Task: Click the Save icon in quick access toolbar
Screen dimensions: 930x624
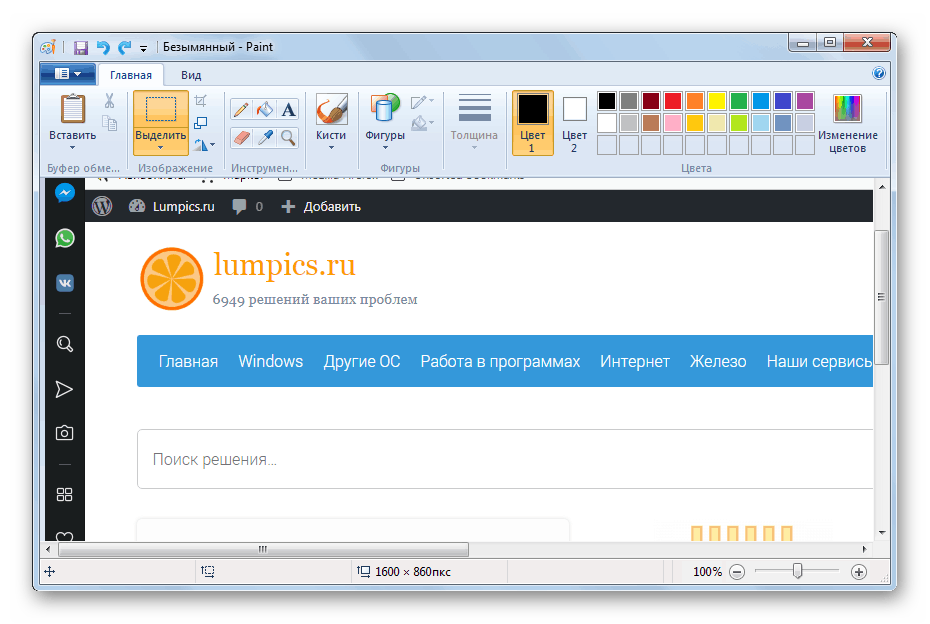Action: (80, 46)
